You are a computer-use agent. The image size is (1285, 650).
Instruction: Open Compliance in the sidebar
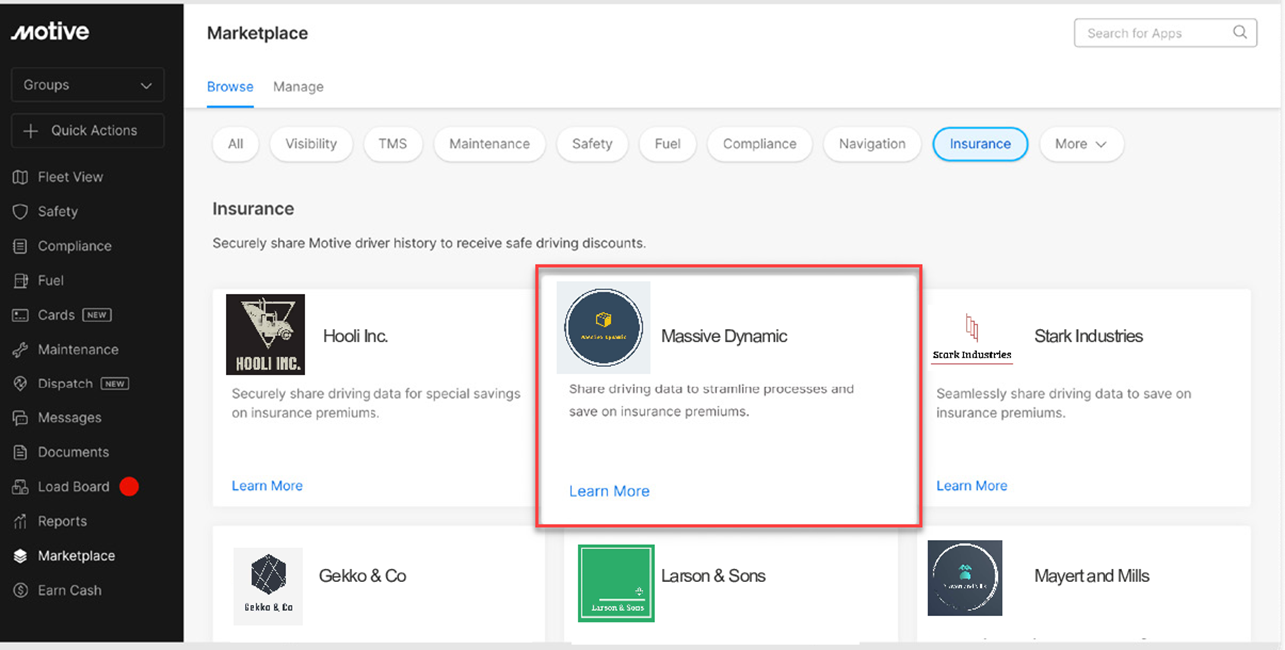click(75, 246)
